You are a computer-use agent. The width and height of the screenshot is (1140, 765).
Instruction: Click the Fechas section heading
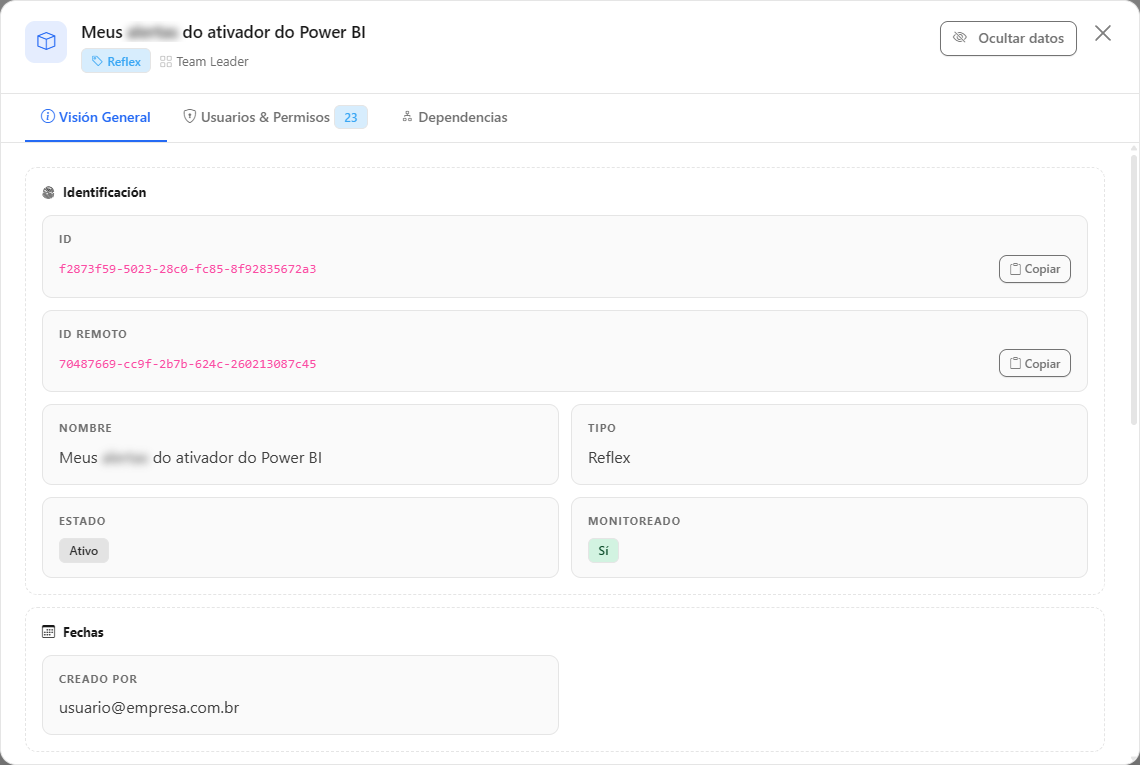[84, 632]
